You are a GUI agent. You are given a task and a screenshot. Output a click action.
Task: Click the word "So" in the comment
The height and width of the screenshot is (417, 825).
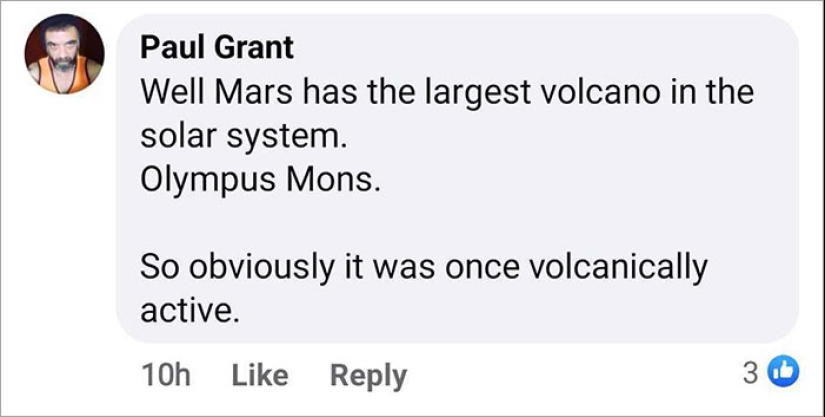[x=155, y=268]
